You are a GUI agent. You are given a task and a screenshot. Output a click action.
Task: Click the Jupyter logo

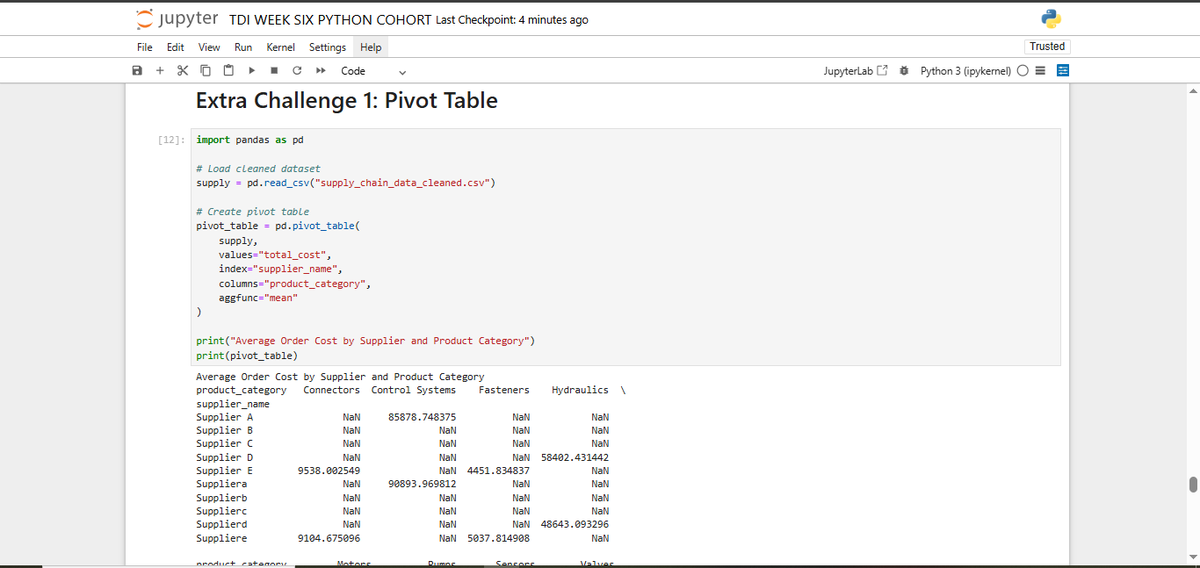tap(179, 19)
